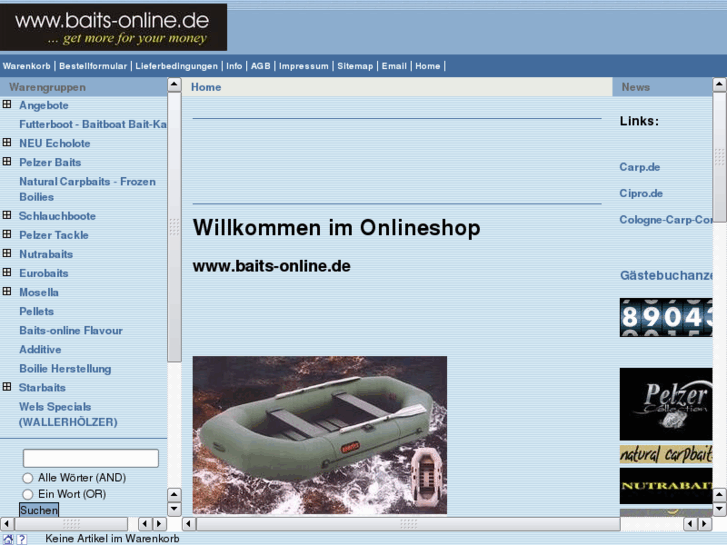
Task: Open Sitemap in the top menu
Action: pos(355,66)
